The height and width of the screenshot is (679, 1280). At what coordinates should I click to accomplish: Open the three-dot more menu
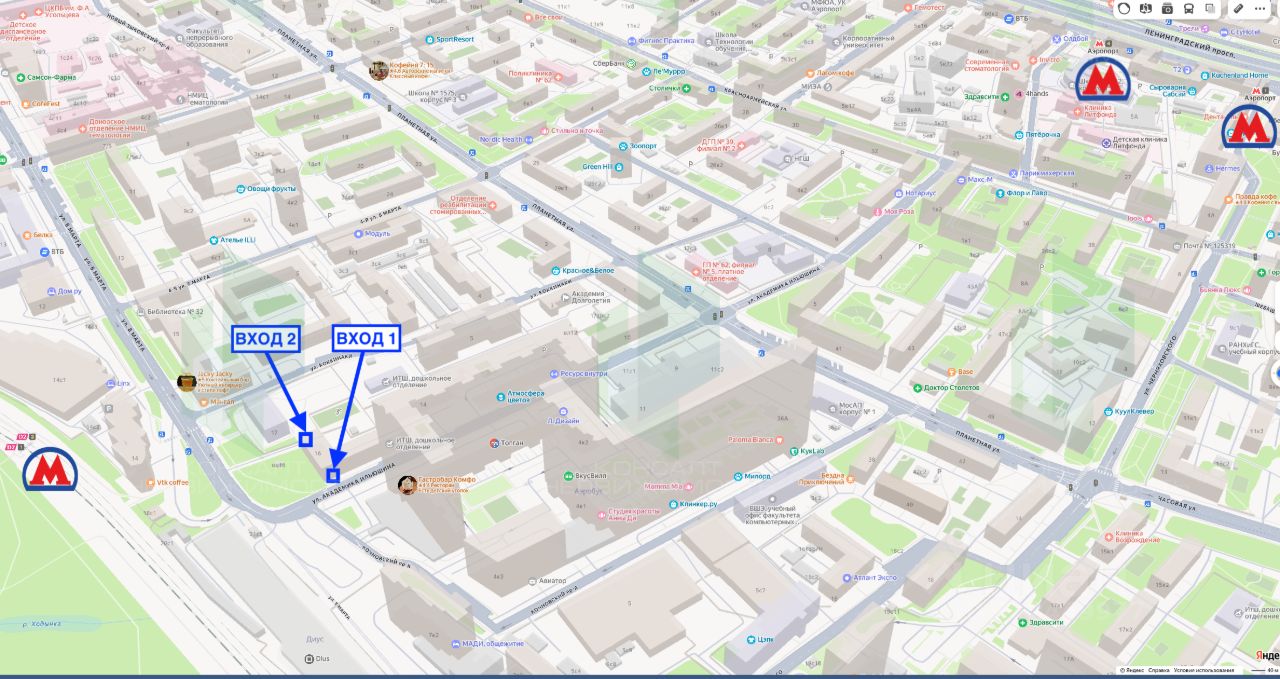click(x=1260, y=8)
